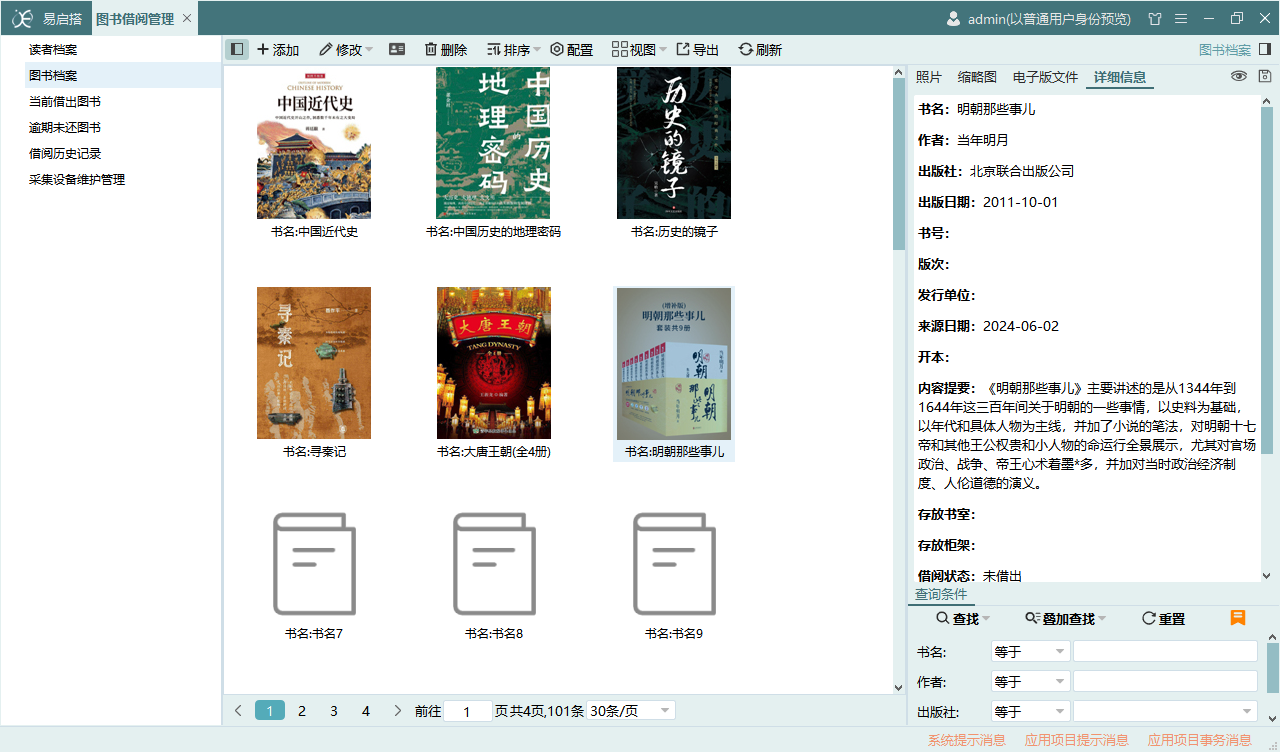
Task: Click the orange bookmark icon
Action: [x=1237, y=618]
